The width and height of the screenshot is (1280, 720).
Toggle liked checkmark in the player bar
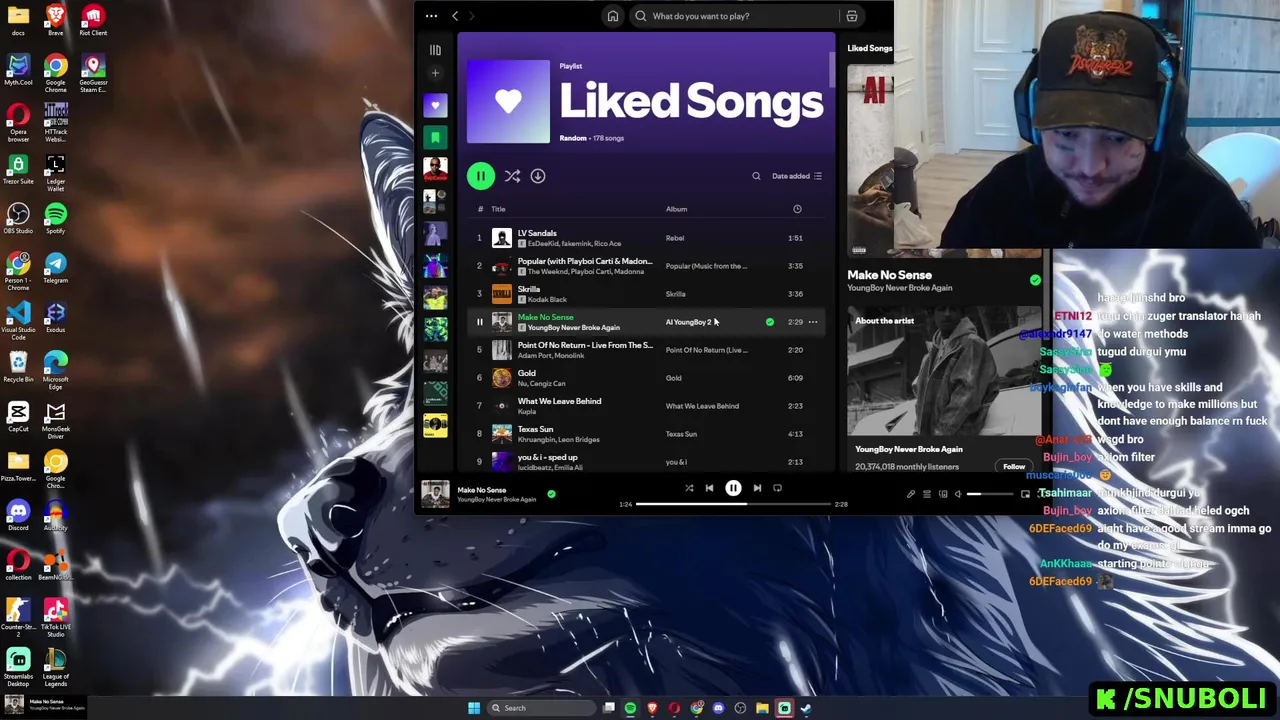pyautogui.click(x=551, y=494)
